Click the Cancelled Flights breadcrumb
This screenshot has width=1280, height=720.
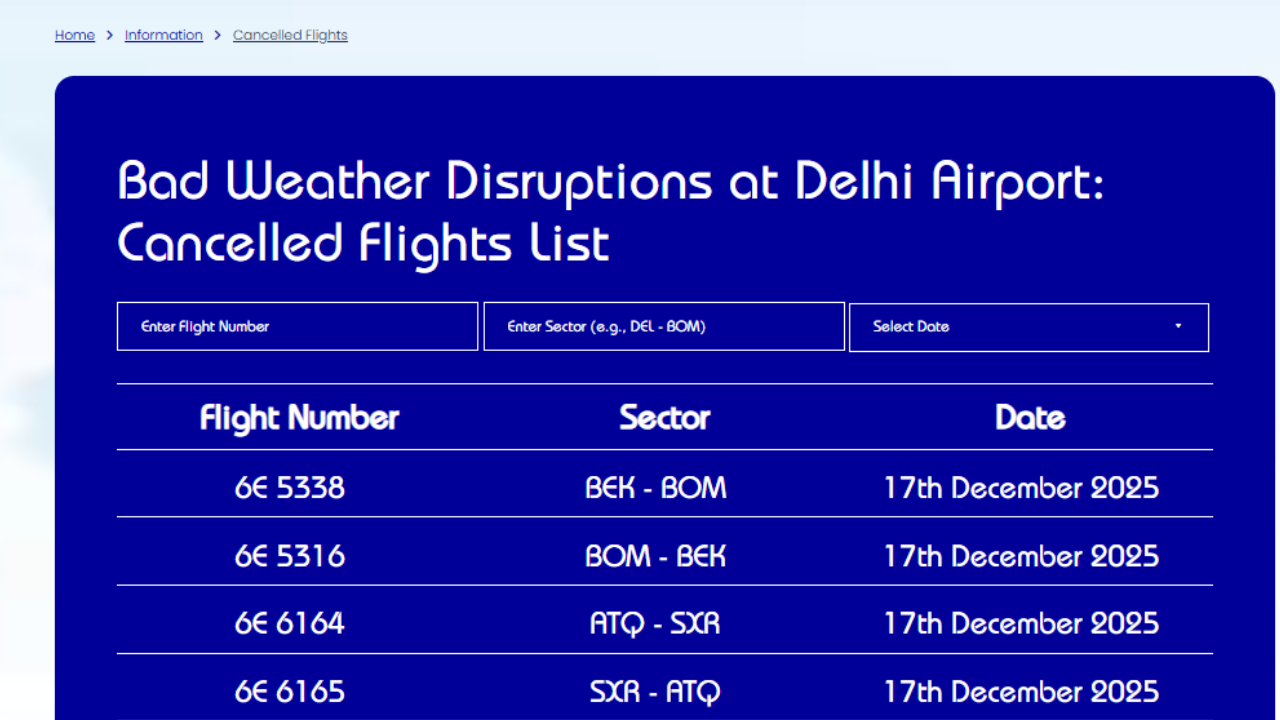290,35
